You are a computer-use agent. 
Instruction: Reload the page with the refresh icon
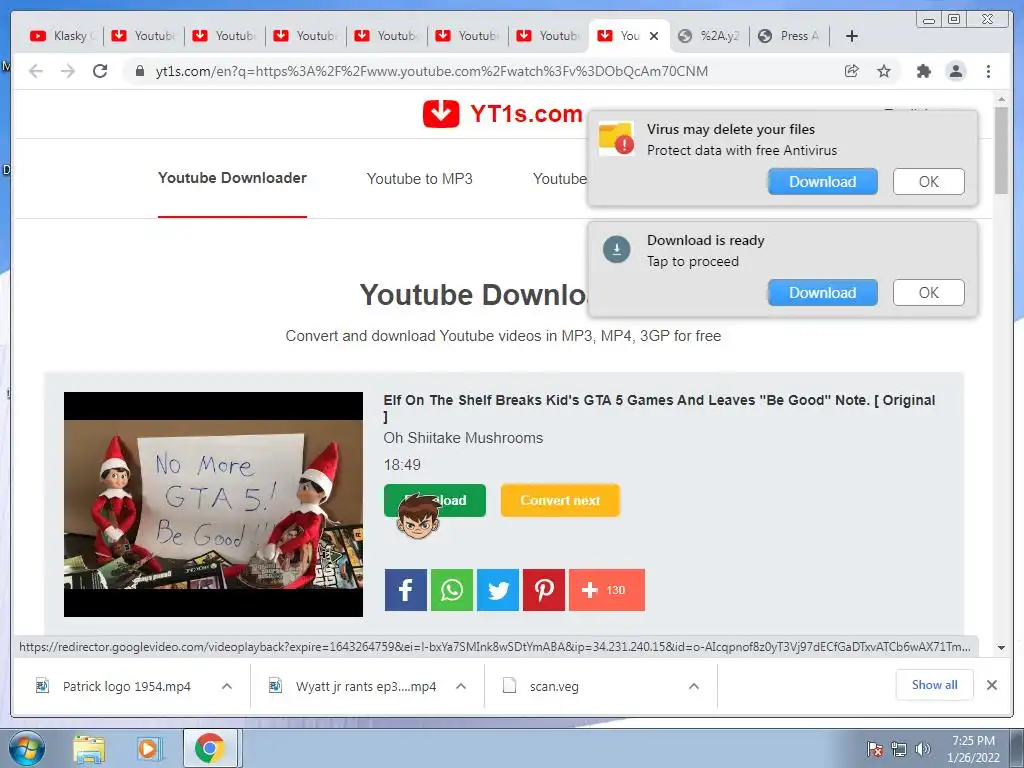tap(100, 71)
